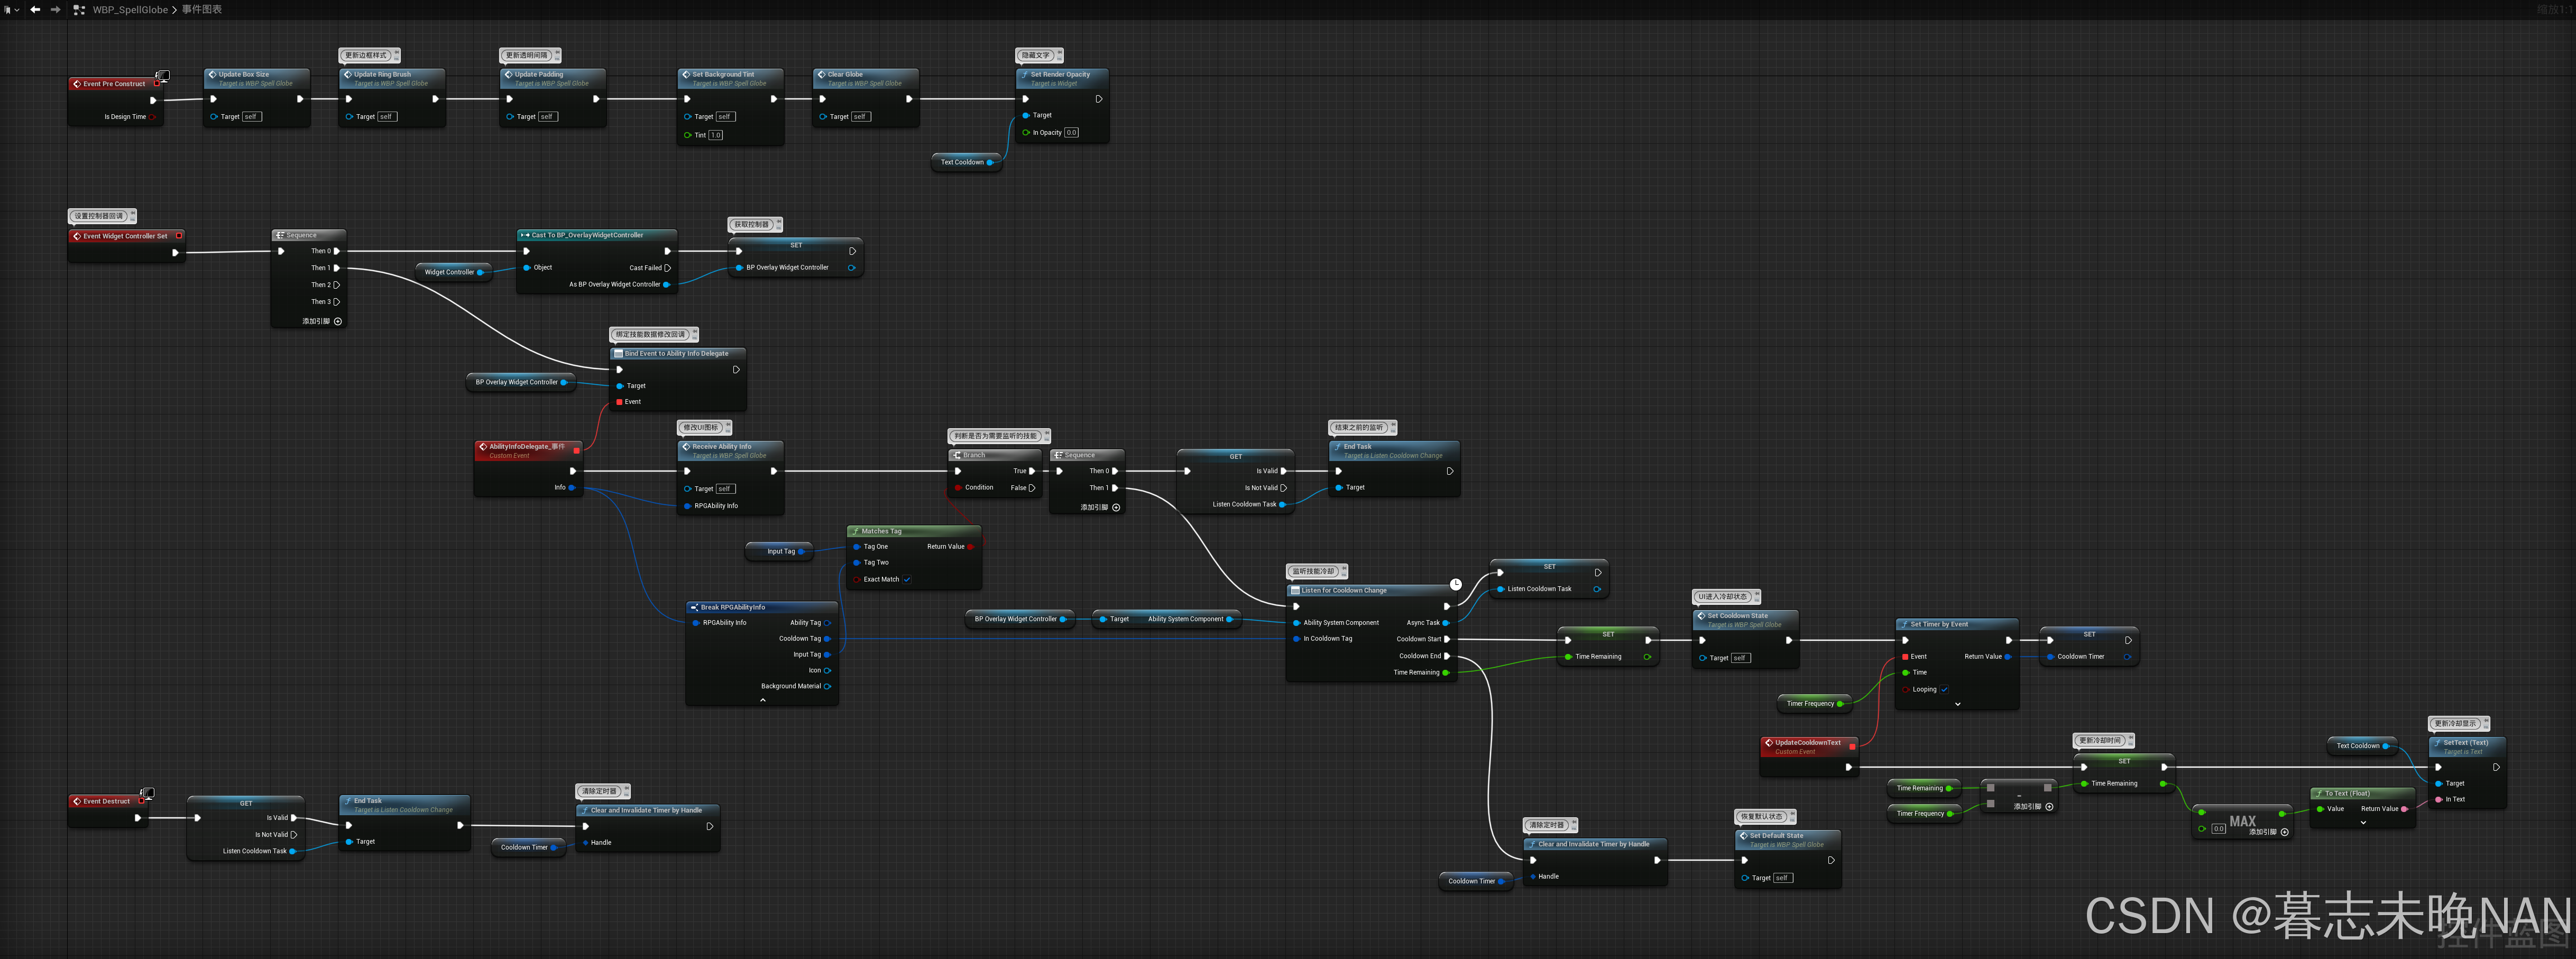The image size is (2576, 959).
Task: Click the blueprint graph icon beside WBP_SpellGlobe
Action: [x=79, y=10]
